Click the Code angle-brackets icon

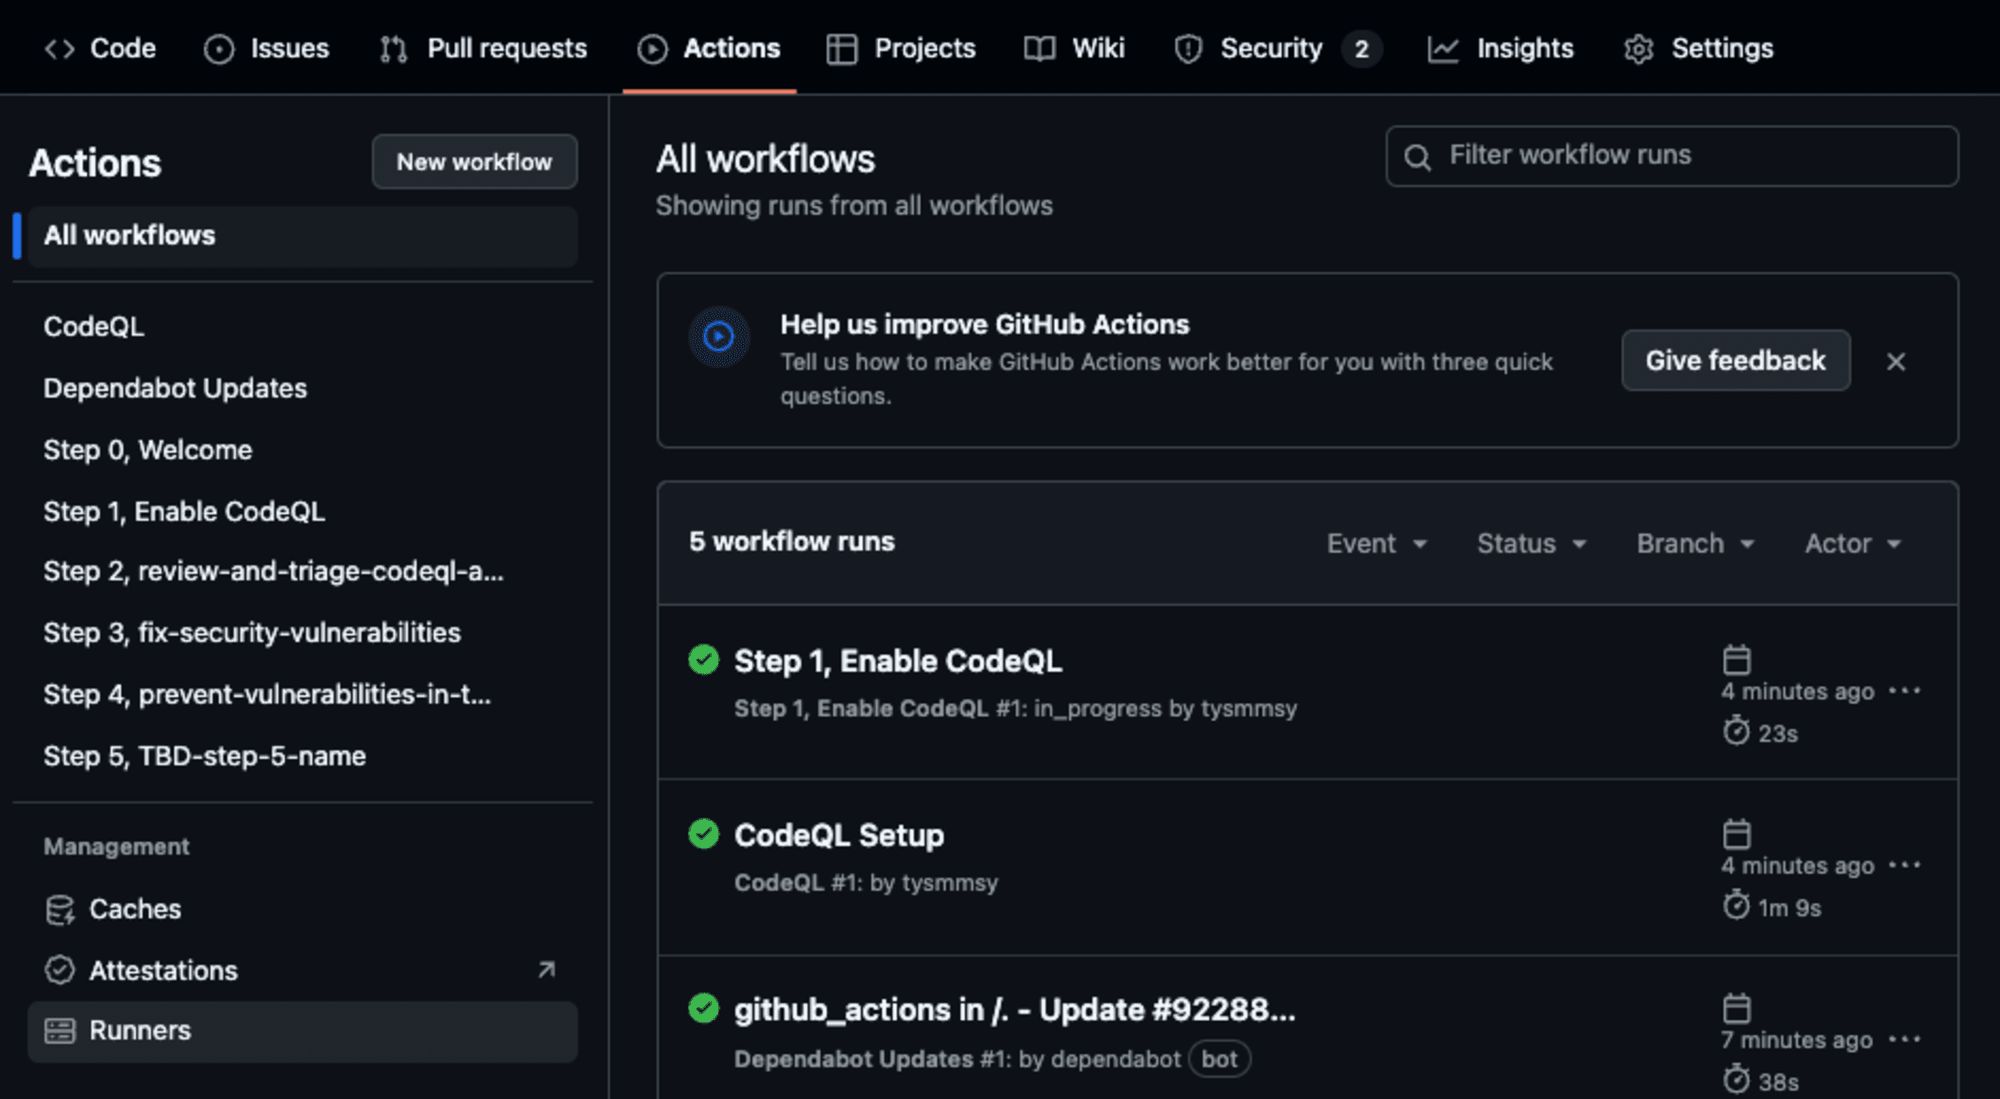coord(60,48)
